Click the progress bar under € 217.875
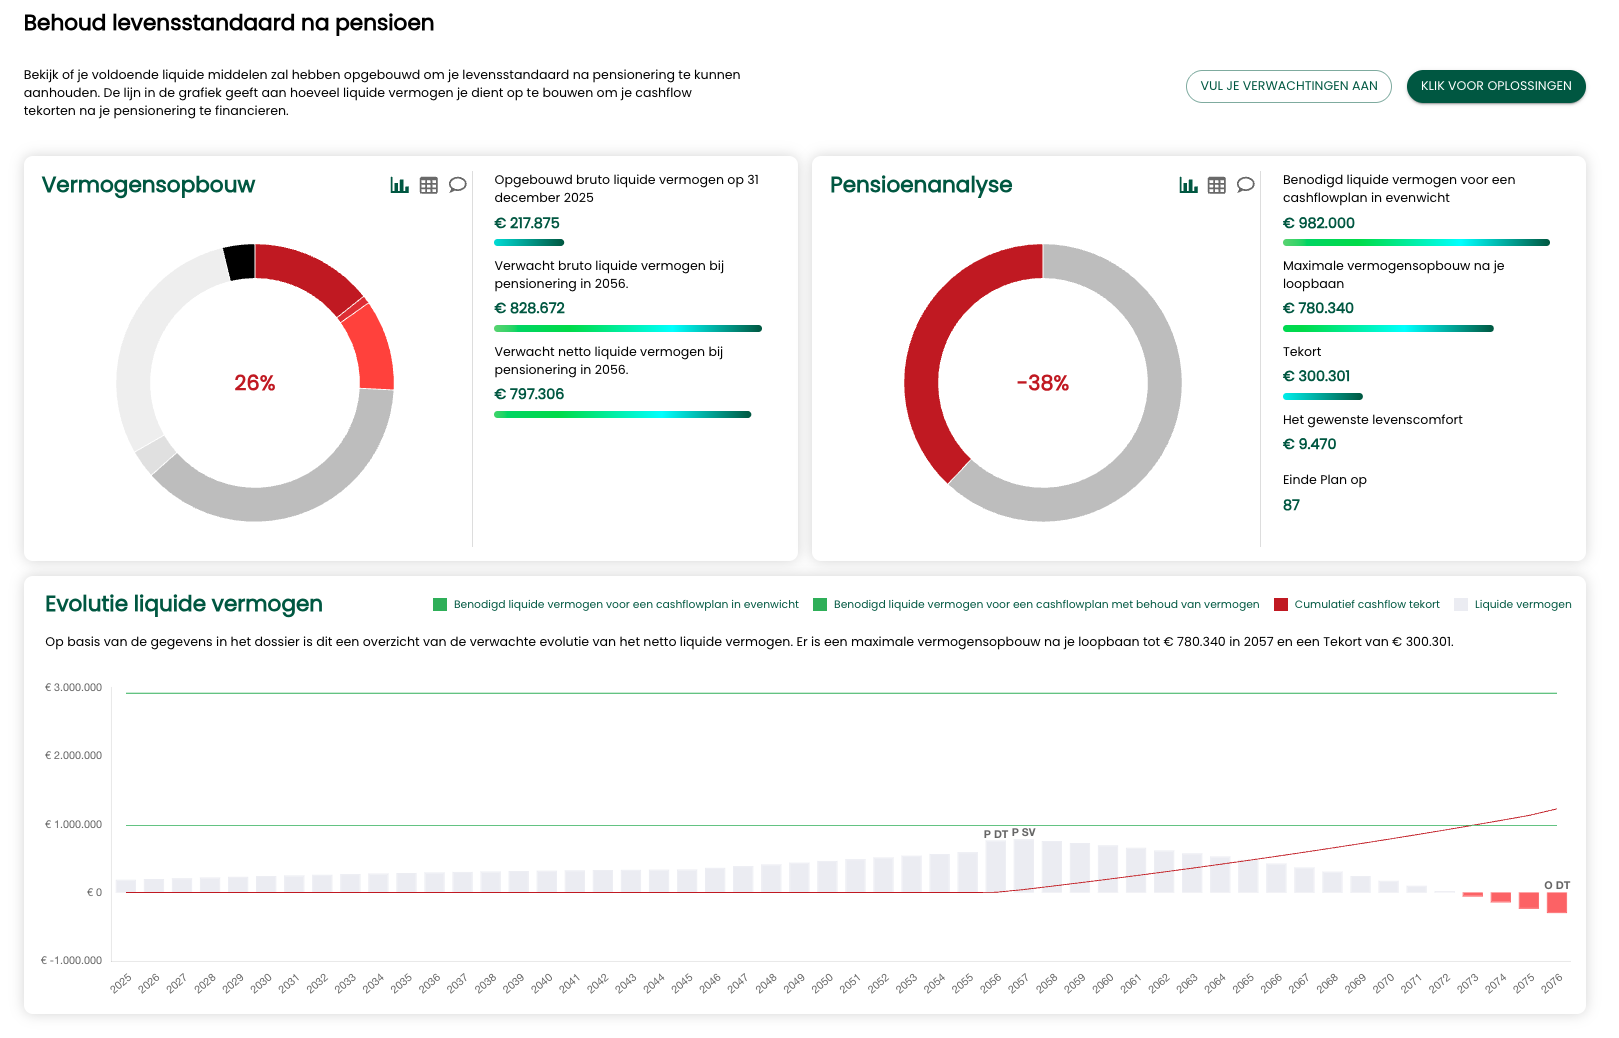This screenshot has width=1619, height=1038. [x=529, y=243]
